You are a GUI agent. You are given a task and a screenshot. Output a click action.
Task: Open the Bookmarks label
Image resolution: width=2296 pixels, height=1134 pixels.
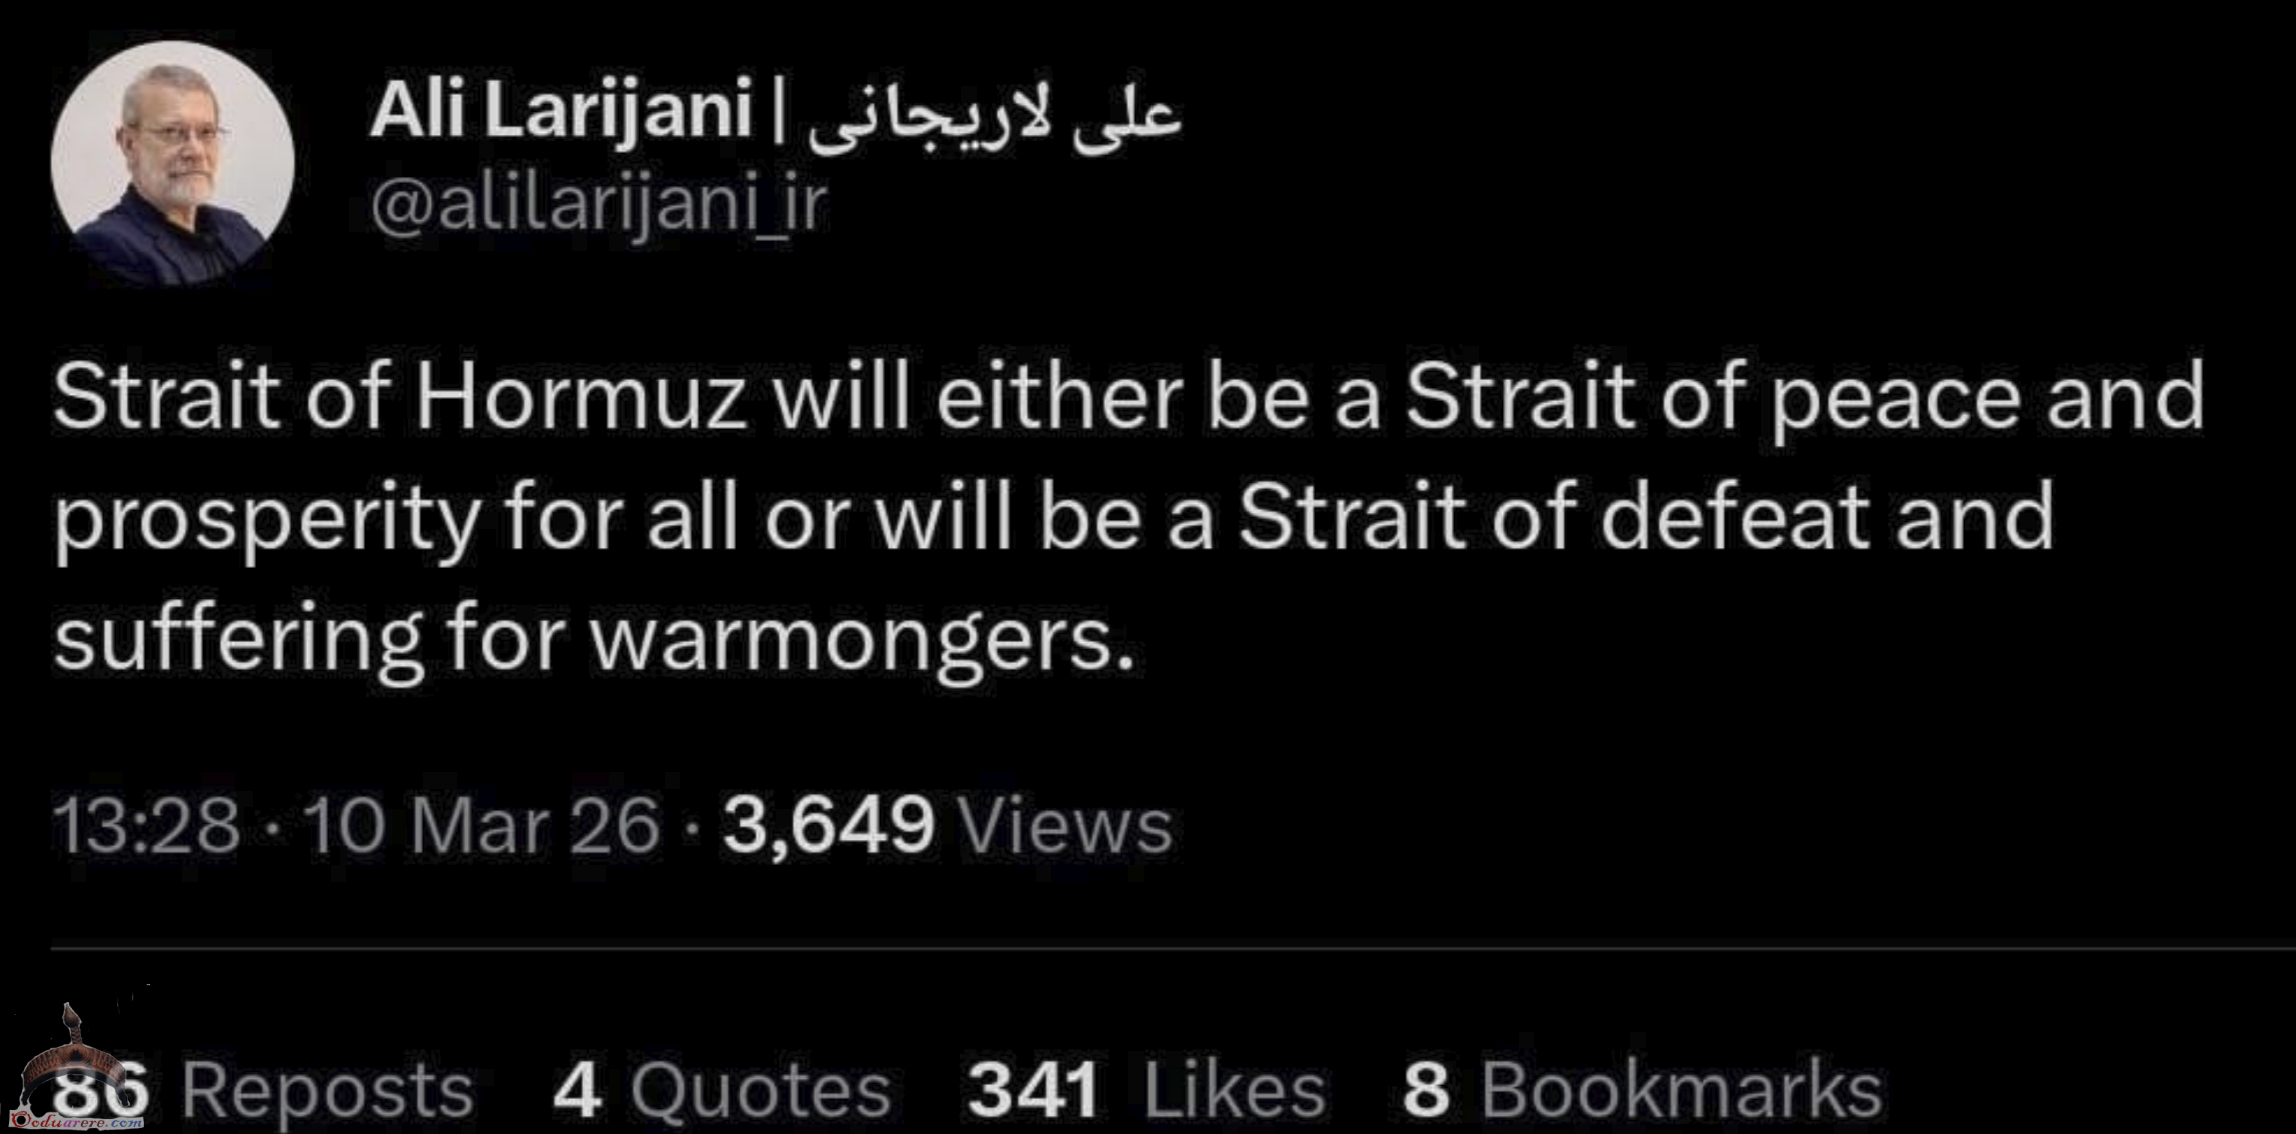tap(1682, 1089)
